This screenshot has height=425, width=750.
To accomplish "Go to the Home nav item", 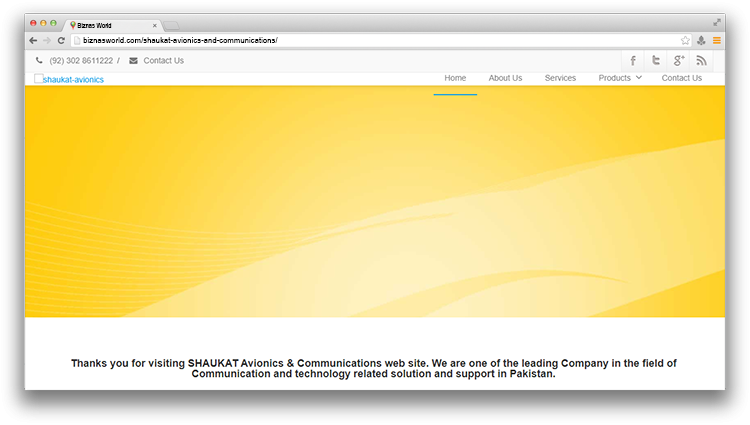I will pyautogui.click(x=455, y=78).
